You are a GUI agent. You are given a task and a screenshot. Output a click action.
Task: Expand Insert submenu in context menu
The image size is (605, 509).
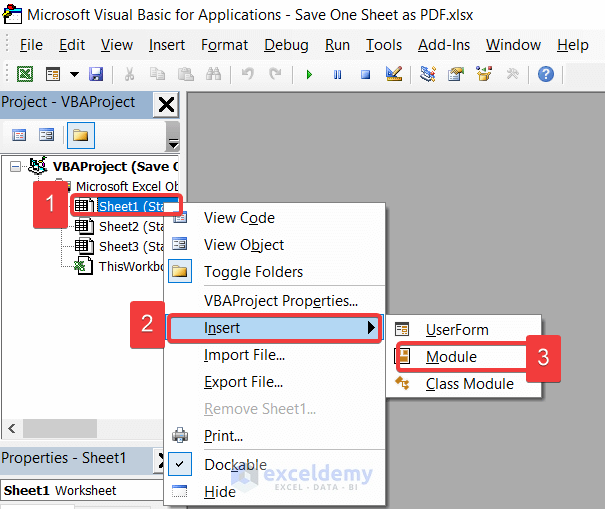(x=275, y=328)
